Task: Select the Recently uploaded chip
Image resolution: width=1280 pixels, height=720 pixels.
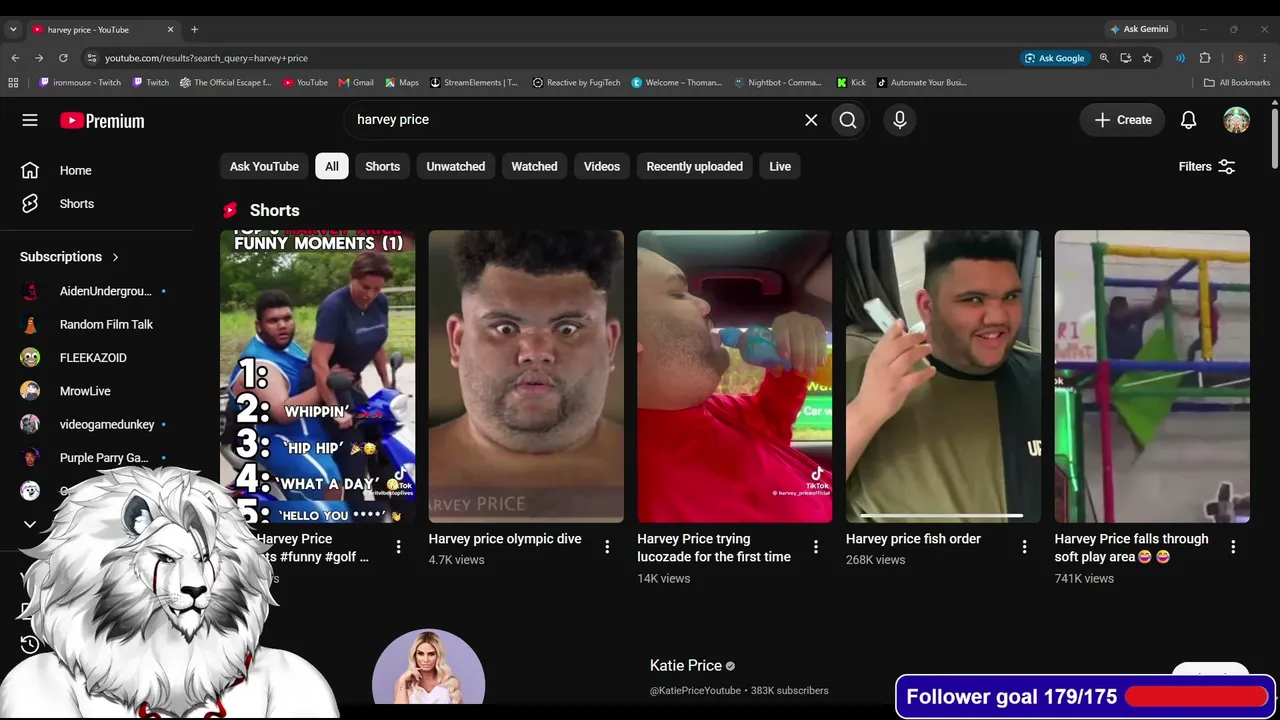Action: 694,167
